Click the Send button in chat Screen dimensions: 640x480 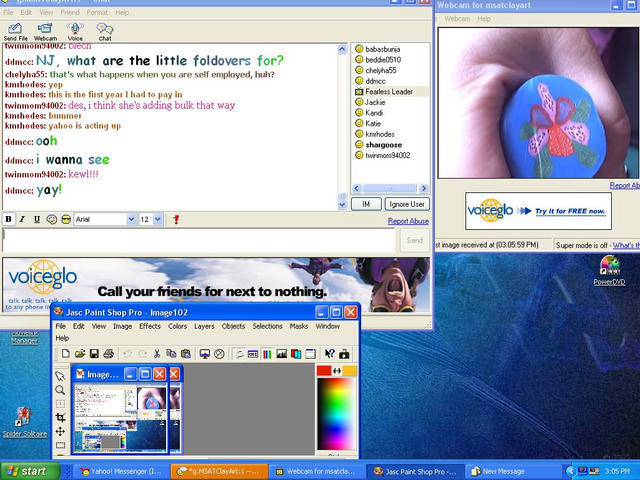(x=415, y=240)
